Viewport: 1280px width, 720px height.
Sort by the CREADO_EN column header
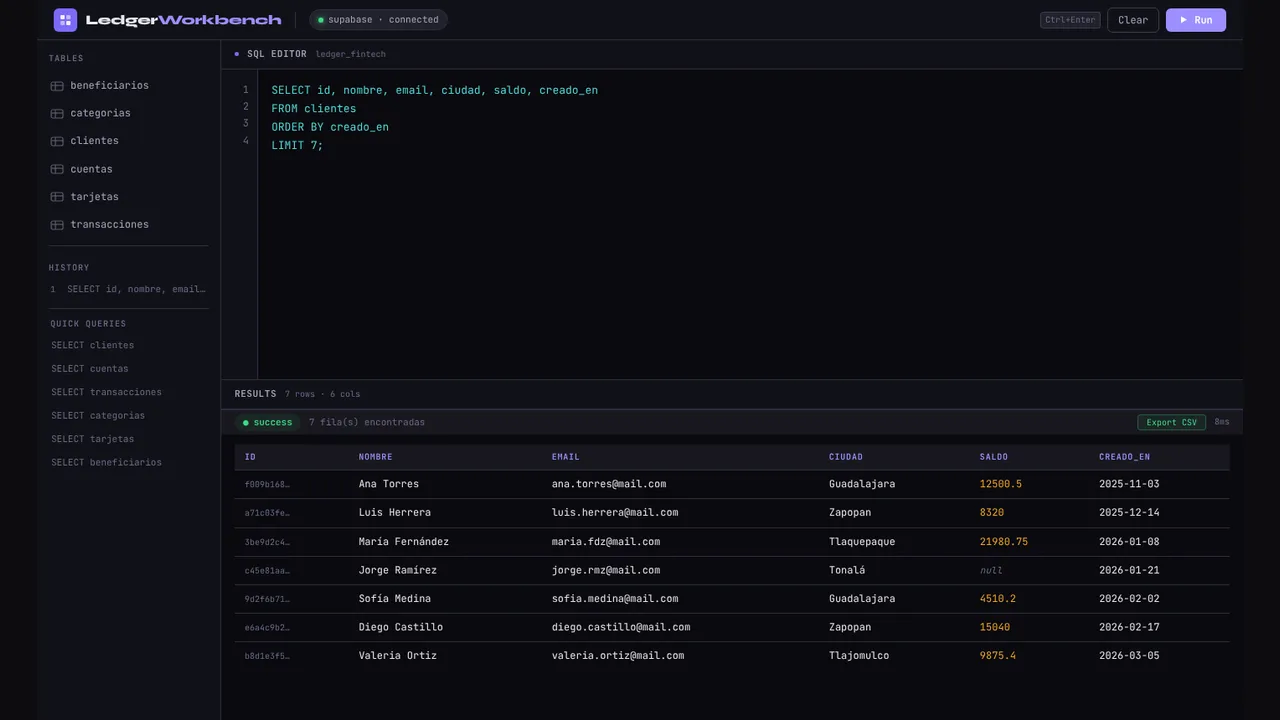pos(1124,457)
